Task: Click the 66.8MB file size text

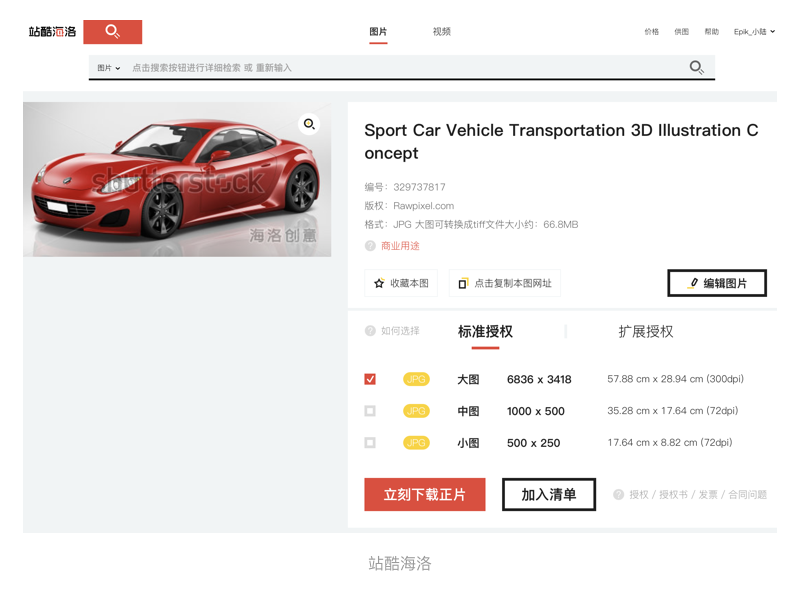Action: 561,225
